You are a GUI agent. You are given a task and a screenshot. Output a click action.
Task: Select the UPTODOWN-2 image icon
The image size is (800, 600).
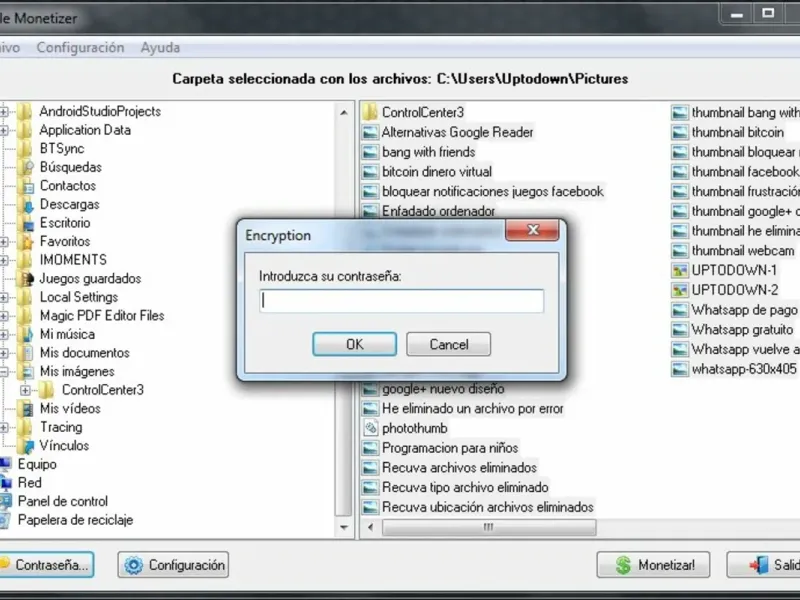click(x=680, y=290)
